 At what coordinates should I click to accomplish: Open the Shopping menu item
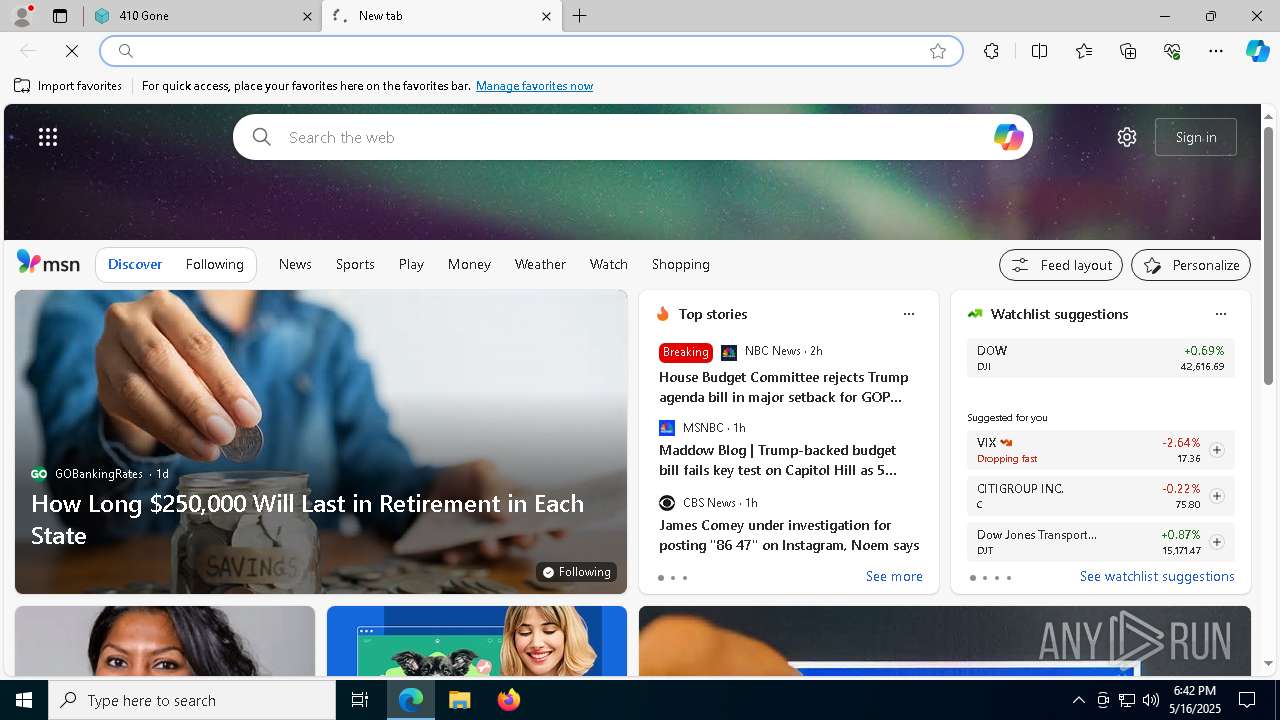tap(681, 264)
